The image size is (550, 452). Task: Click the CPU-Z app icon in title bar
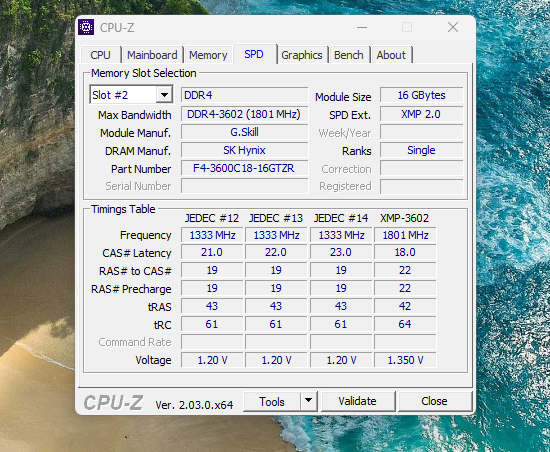[86, 27]
